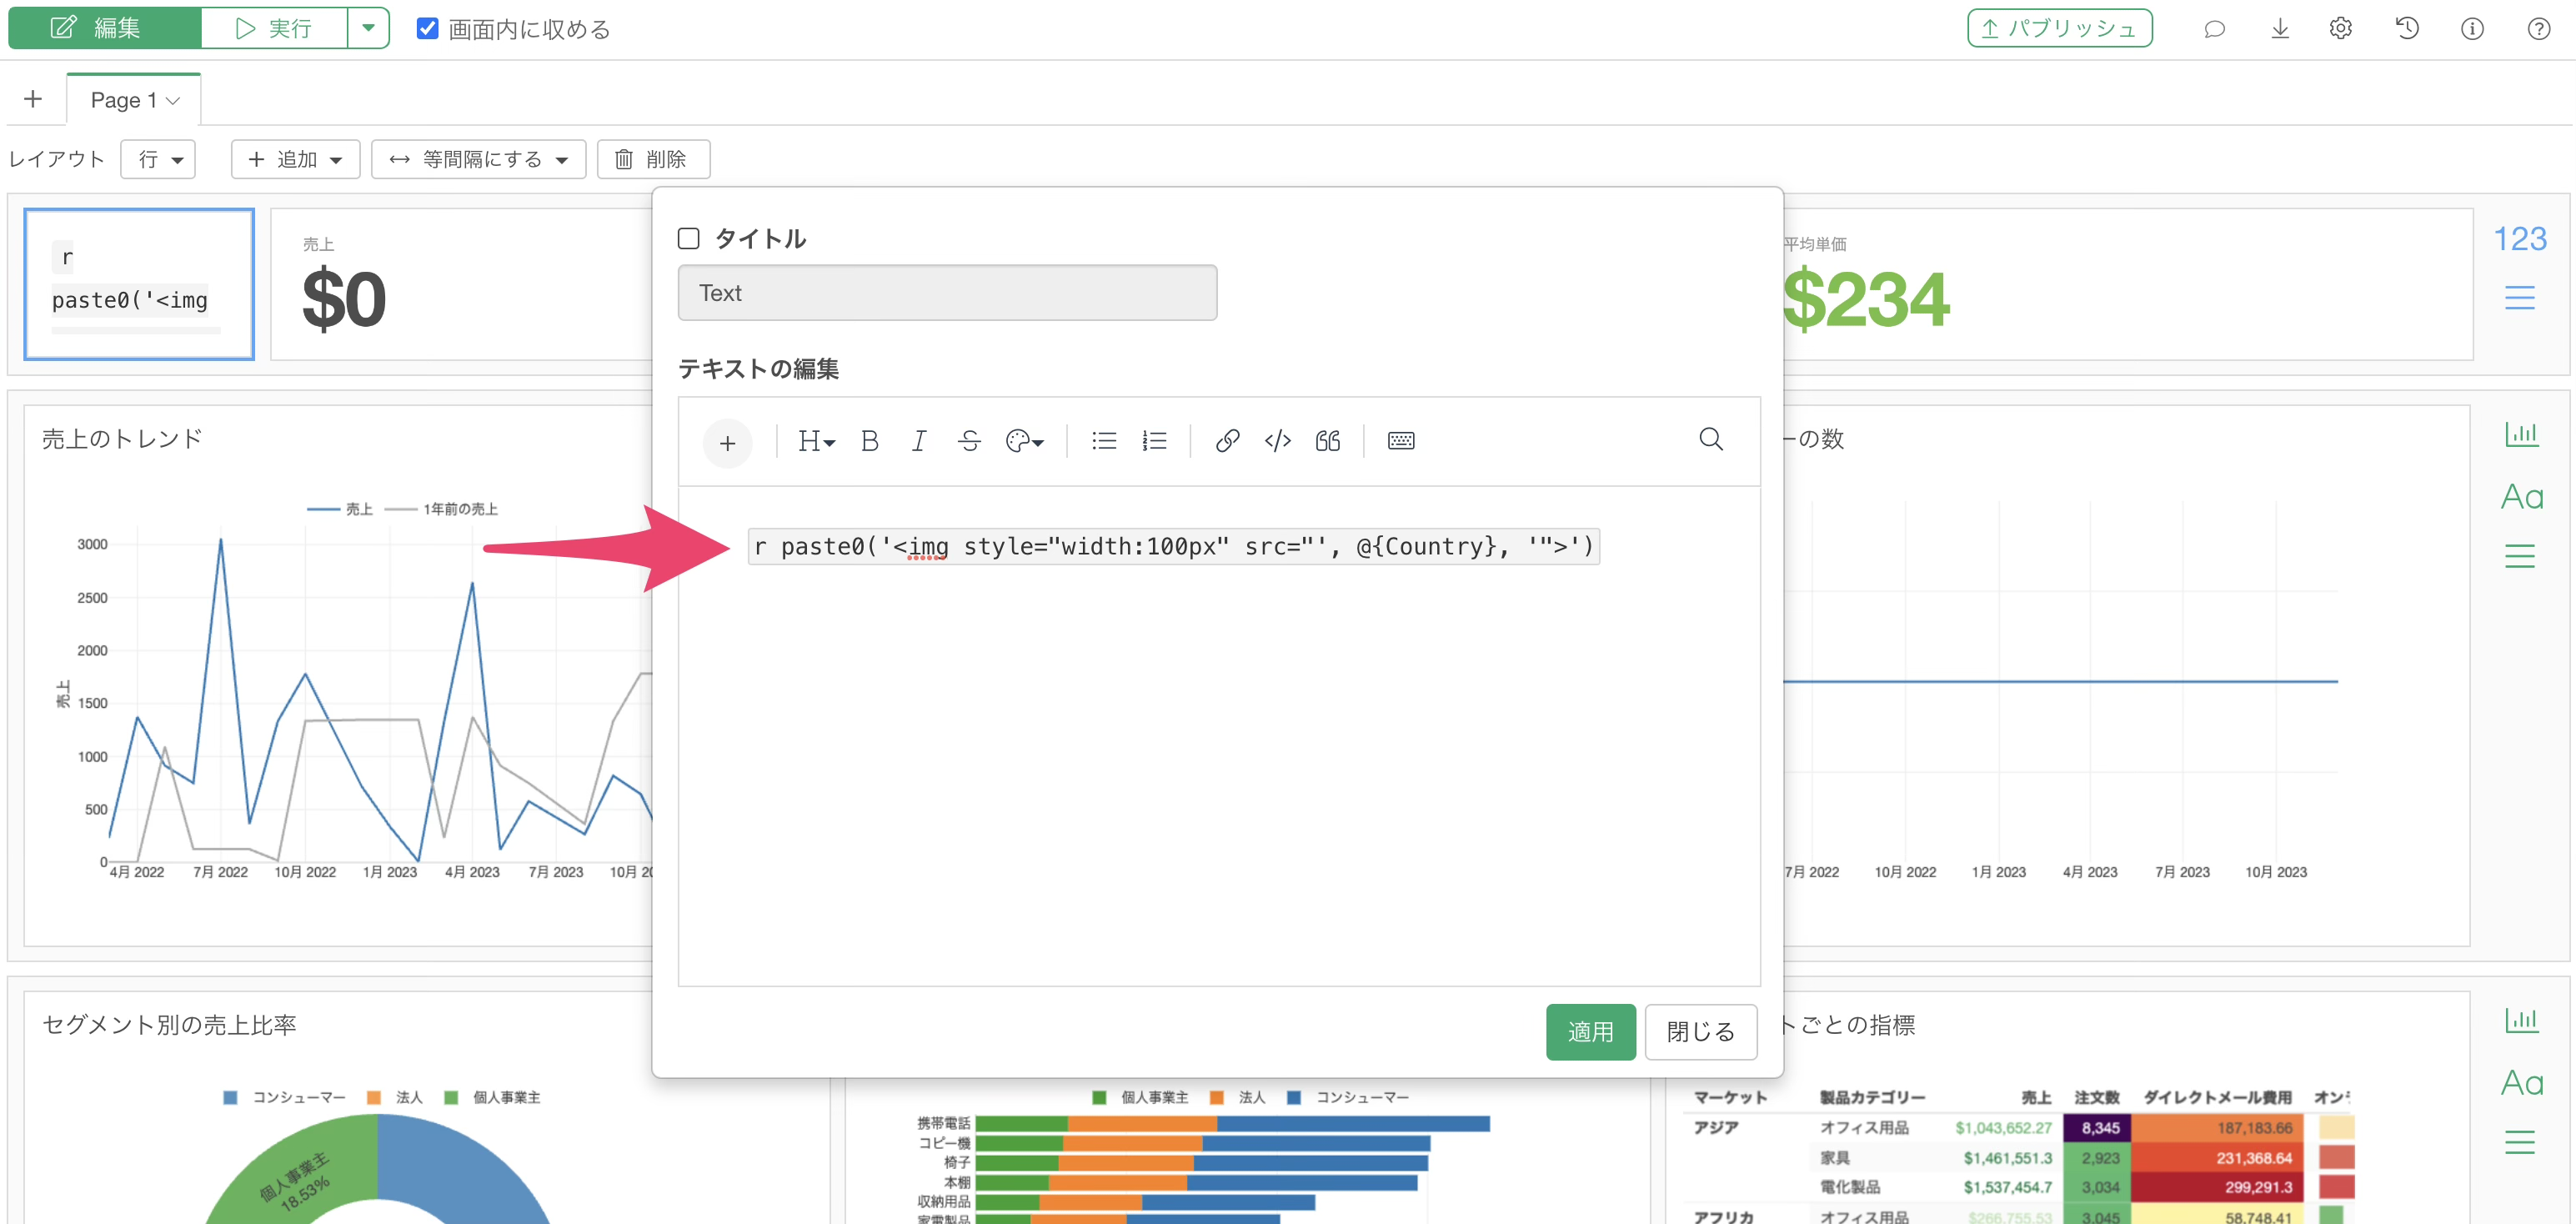Screen dimensions: 2576x1224
Task: Click the パブリッシュ button
Action: (2059, 28)
